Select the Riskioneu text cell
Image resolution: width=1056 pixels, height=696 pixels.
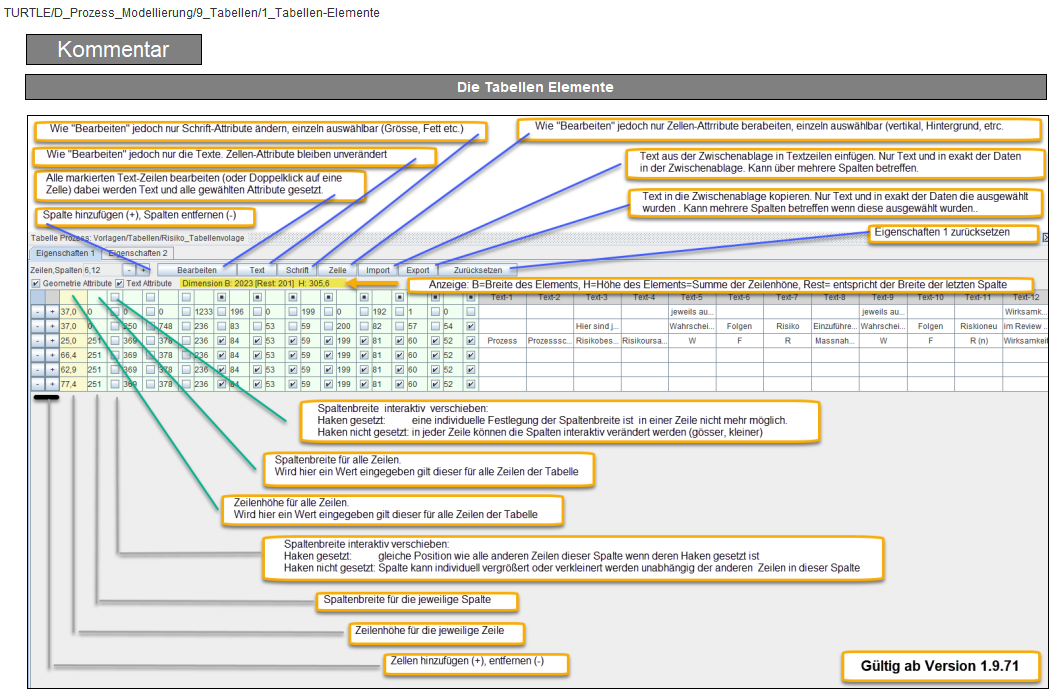click(978, 326)
